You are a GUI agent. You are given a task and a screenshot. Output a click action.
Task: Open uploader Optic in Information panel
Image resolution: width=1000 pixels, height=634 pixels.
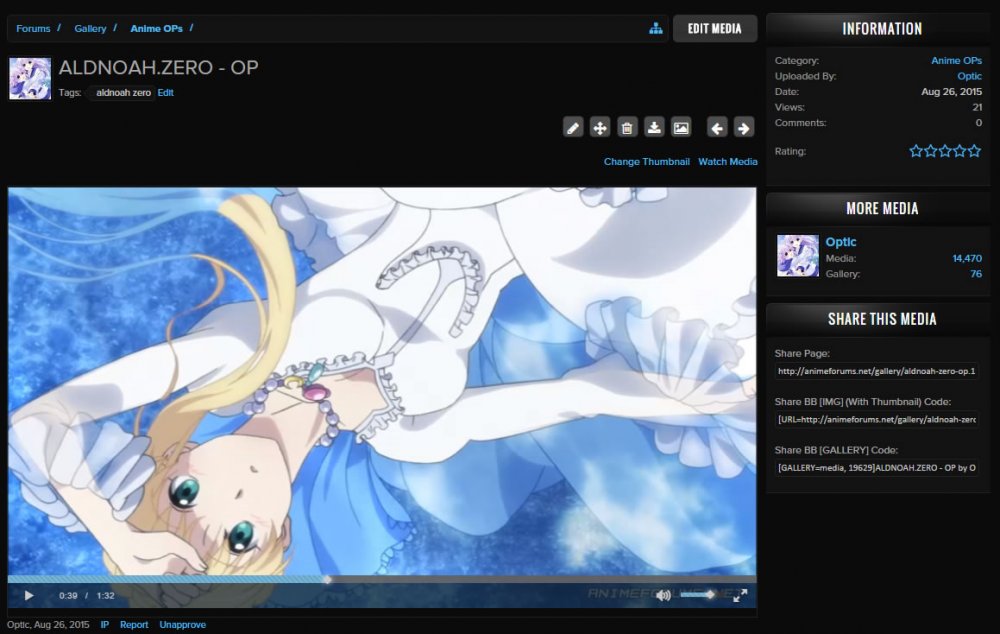[969, 76]
